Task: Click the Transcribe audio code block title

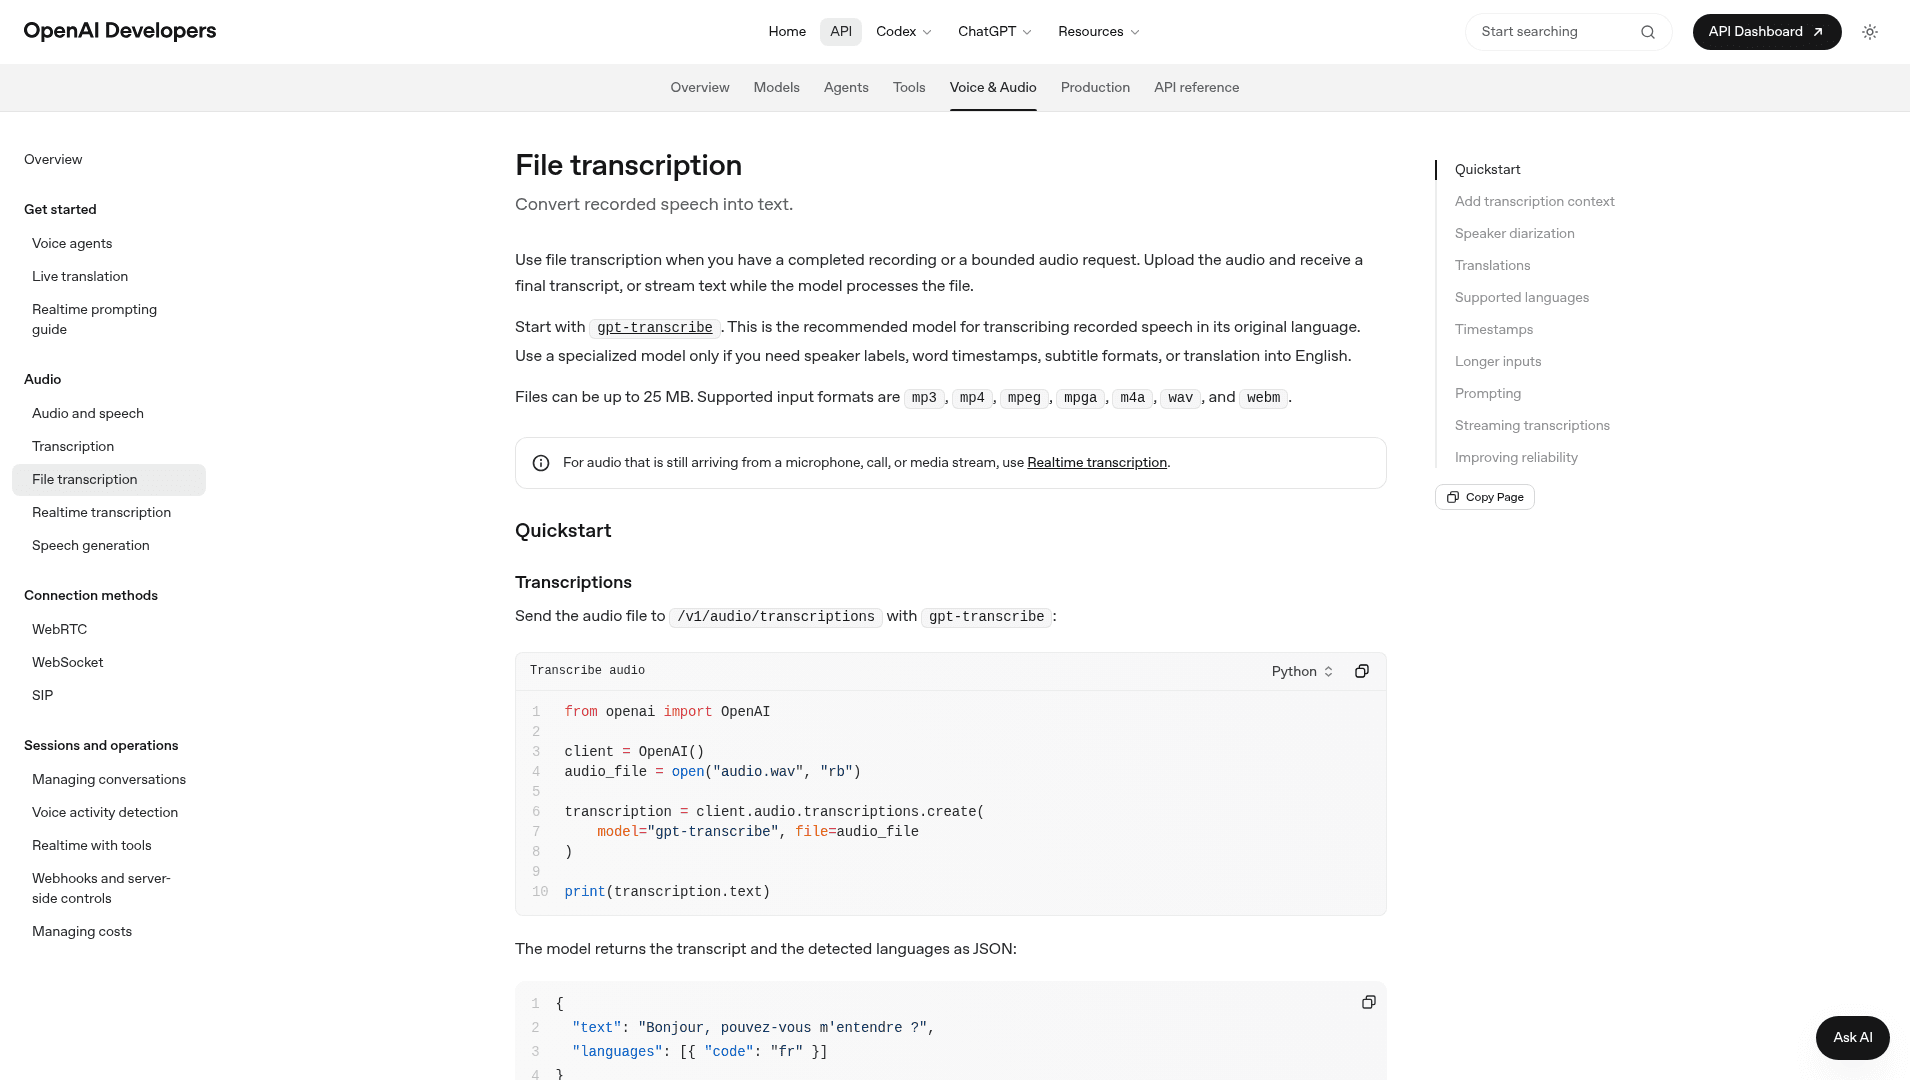Action: [587, 671]
